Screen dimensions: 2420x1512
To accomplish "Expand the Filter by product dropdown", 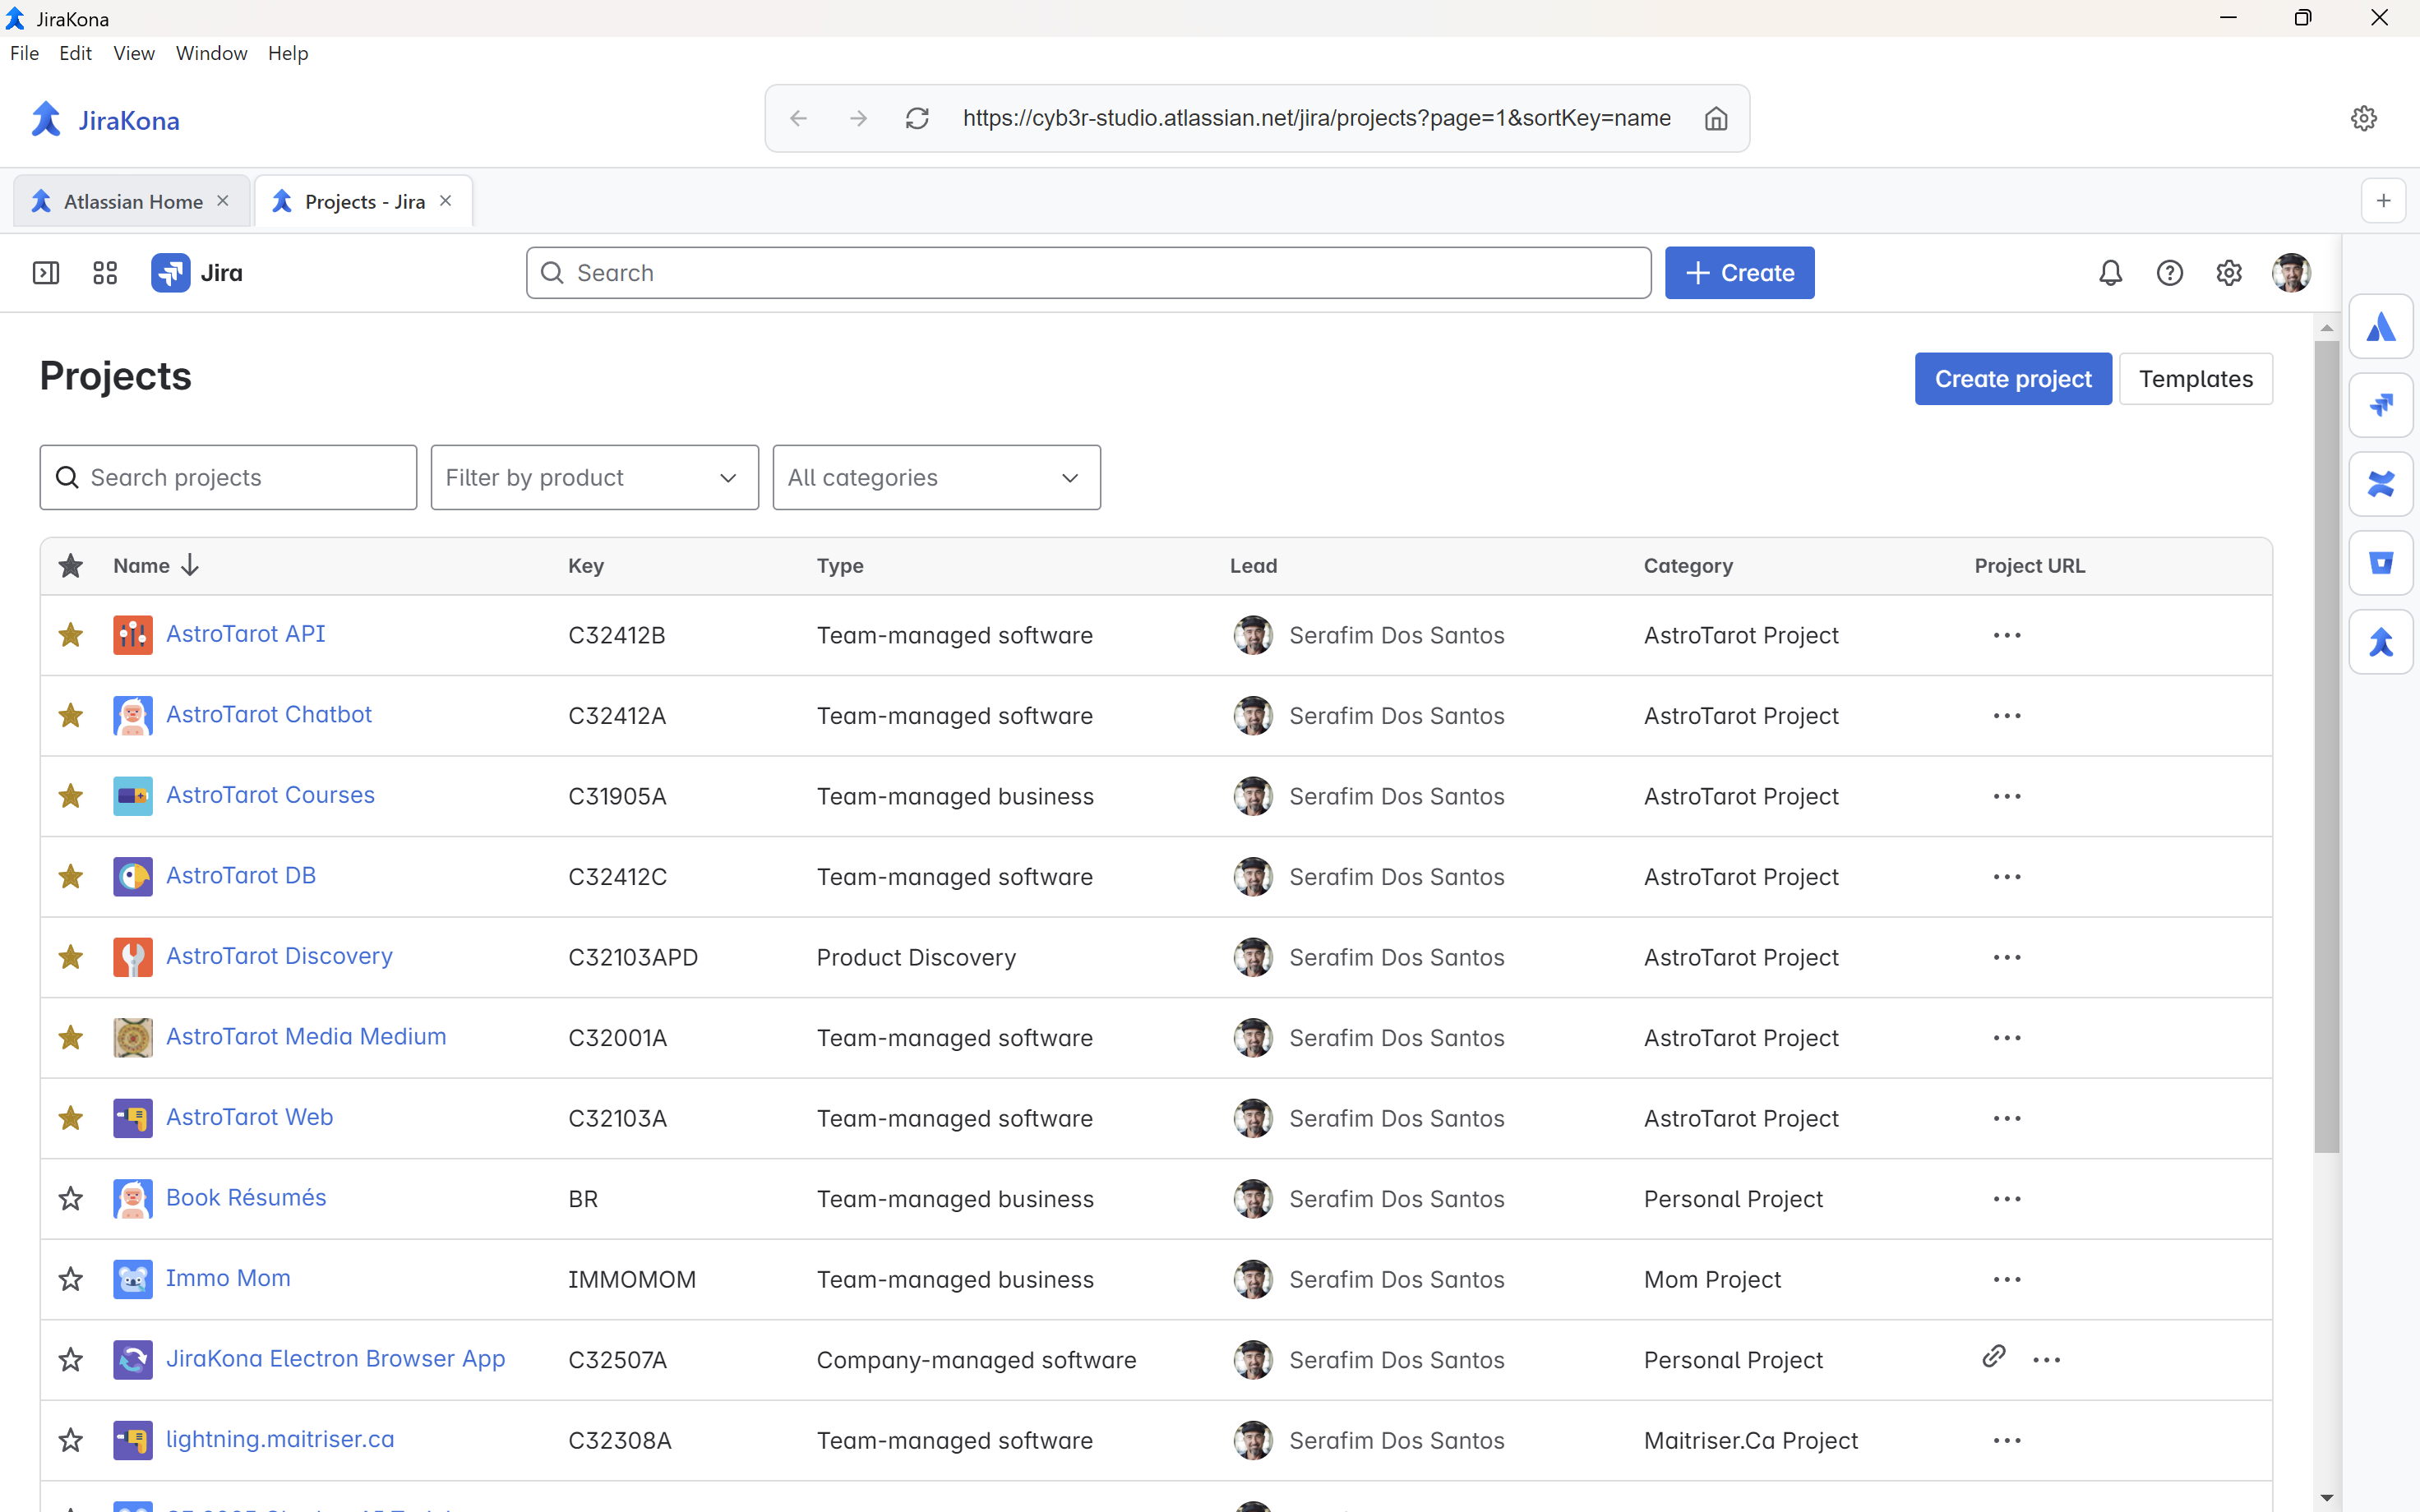I will tap(594, 477).
